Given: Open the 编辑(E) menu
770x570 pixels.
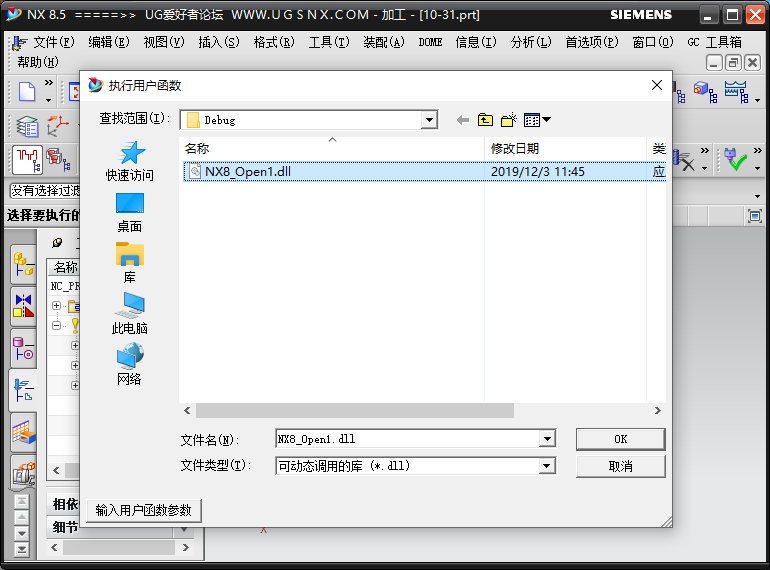Looking at the screenshot, I should point(109,42).
